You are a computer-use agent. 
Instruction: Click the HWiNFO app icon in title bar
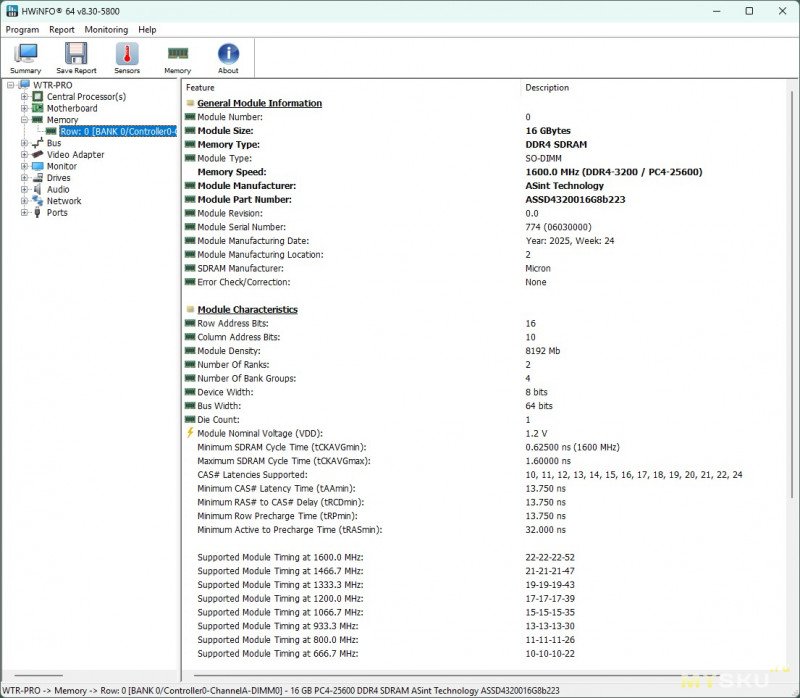[x=12, y=11]
